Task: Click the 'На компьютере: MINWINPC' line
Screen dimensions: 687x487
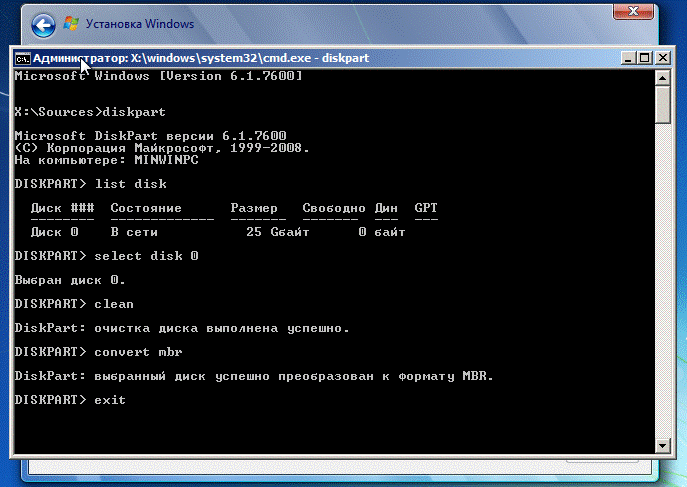Action: pos(106,160)
